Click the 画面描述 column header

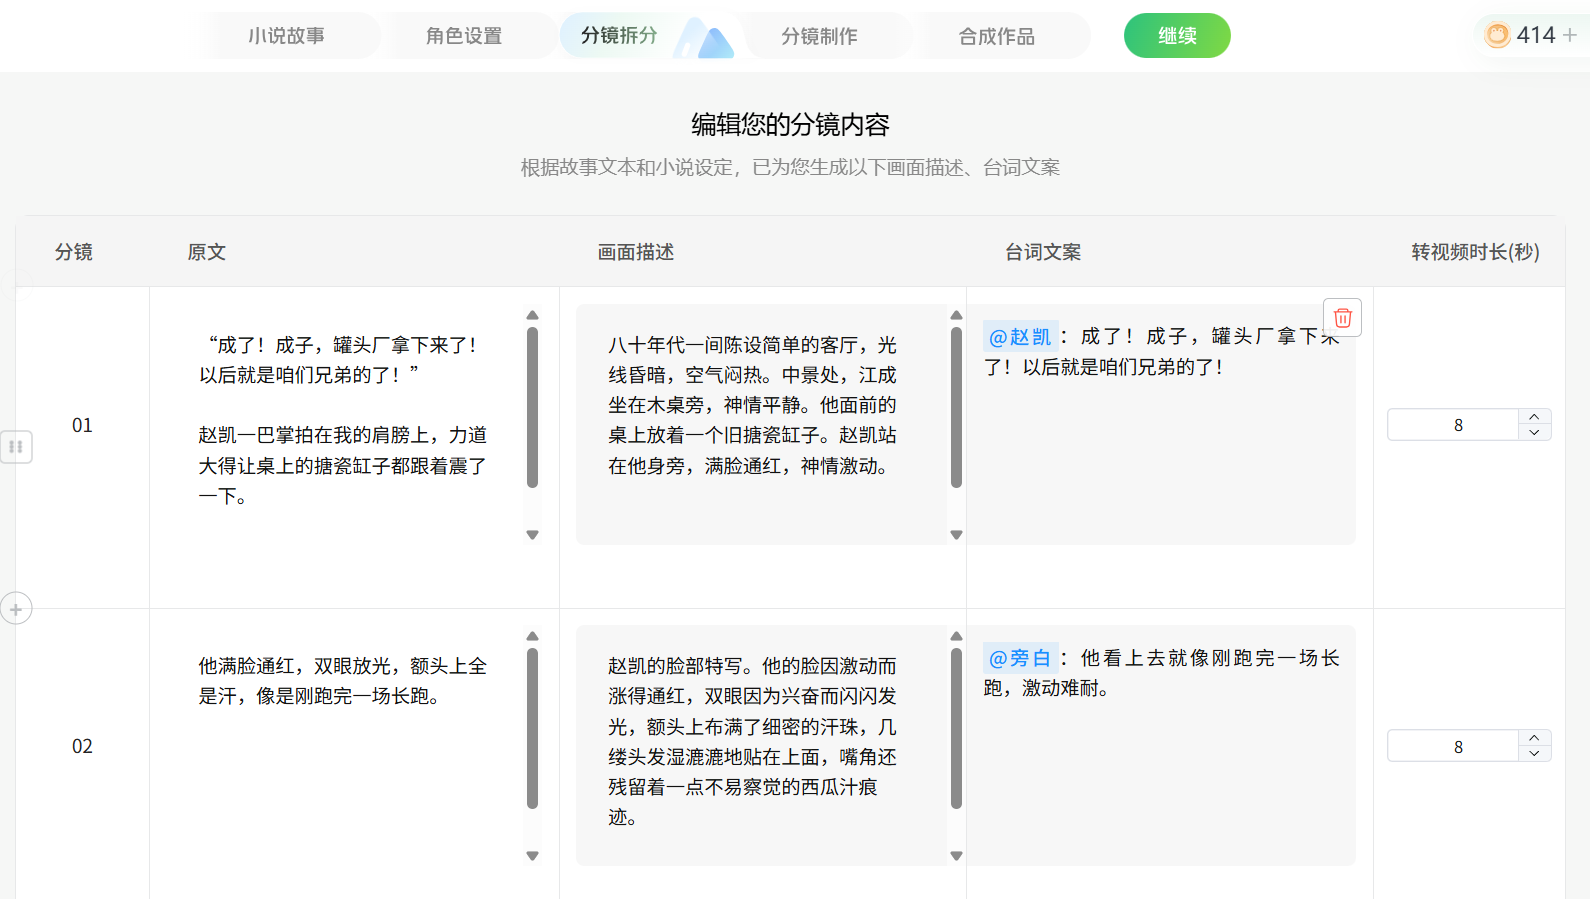point(636,252)
